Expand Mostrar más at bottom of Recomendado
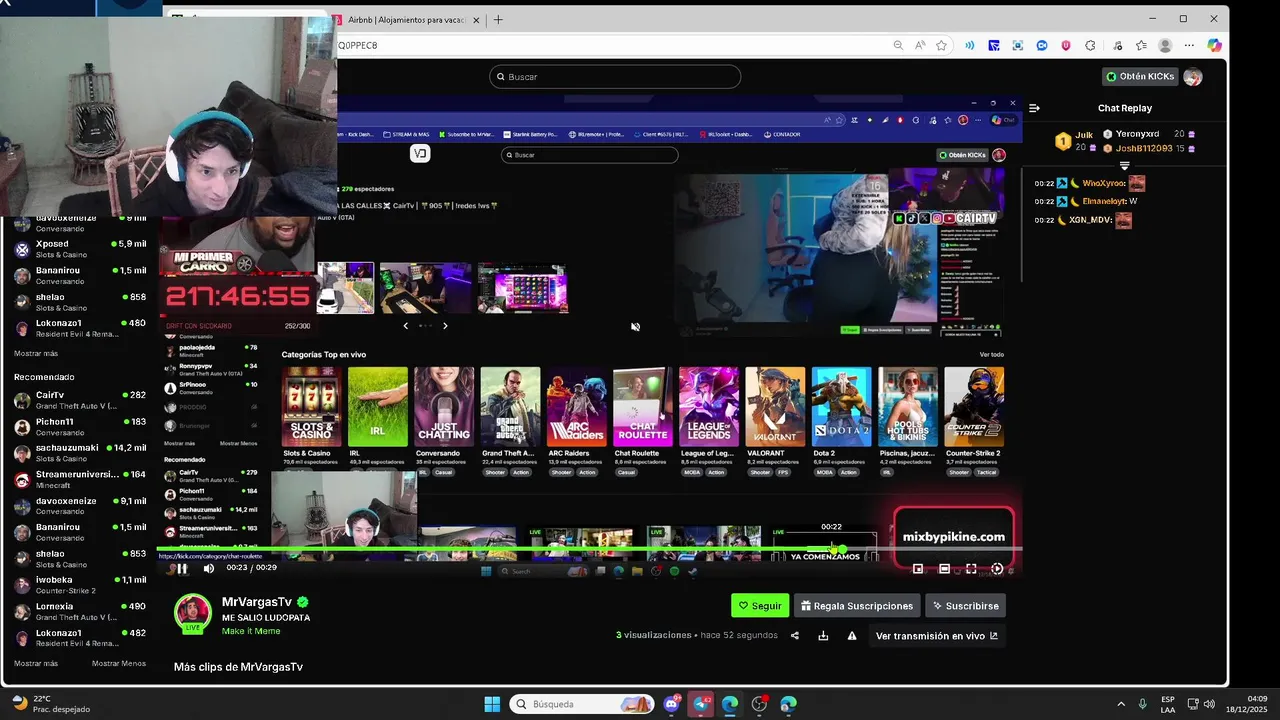 click(36, 663)
